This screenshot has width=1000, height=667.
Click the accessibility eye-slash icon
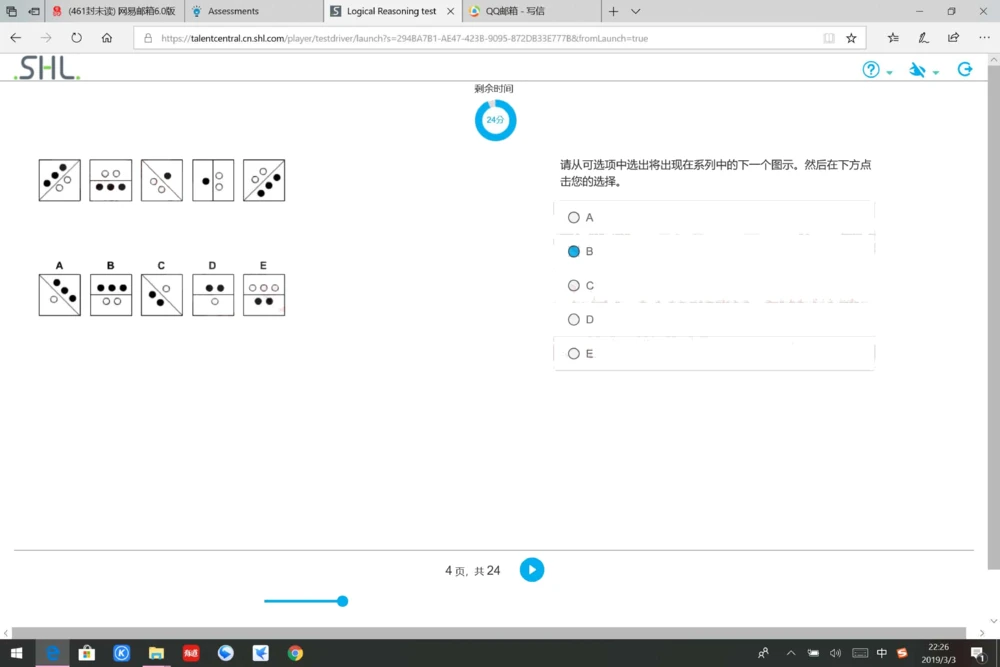pyautogui.click(x=917, y=70)
